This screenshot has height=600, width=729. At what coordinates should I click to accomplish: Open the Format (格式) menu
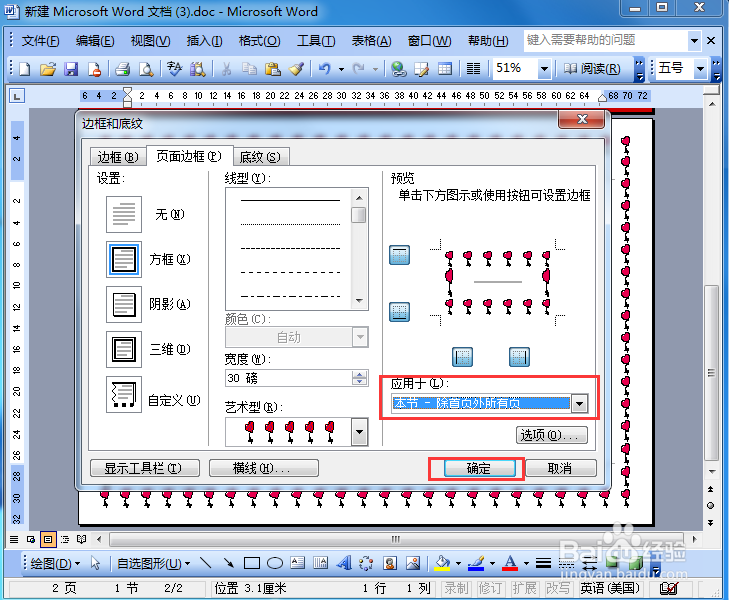[x=259, y=41]
